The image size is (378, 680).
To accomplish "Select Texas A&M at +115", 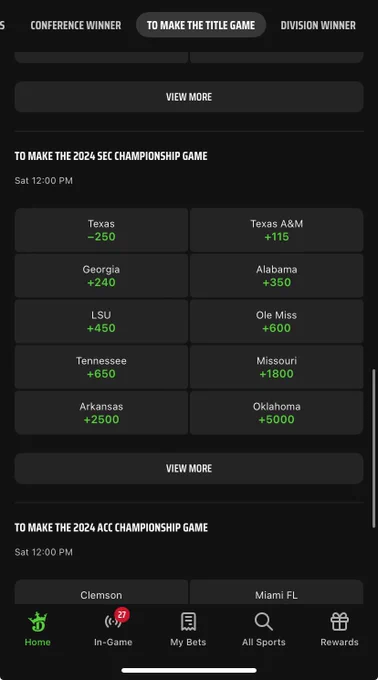I will coord(277,230).
